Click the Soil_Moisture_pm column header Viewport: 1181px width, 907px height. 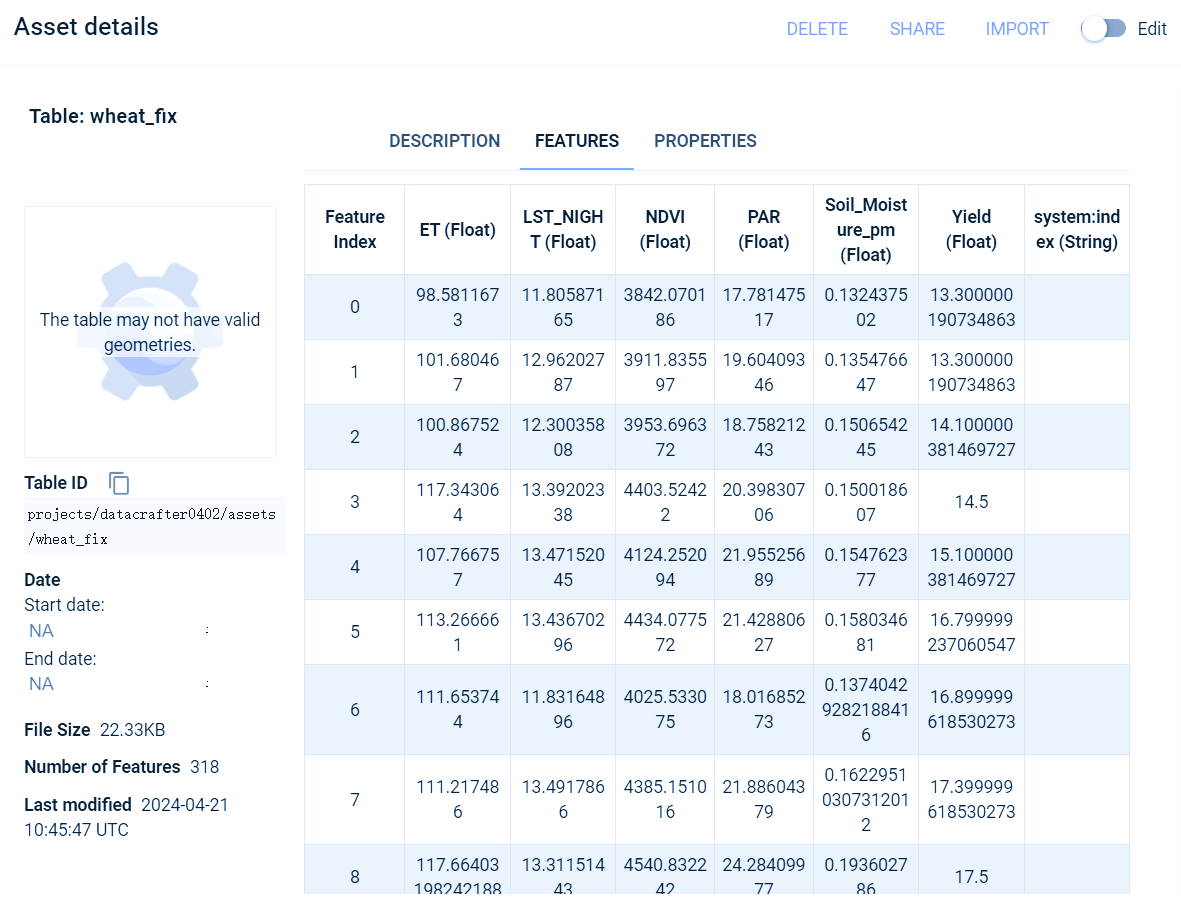pyautogui.click(x=865, y=229)
